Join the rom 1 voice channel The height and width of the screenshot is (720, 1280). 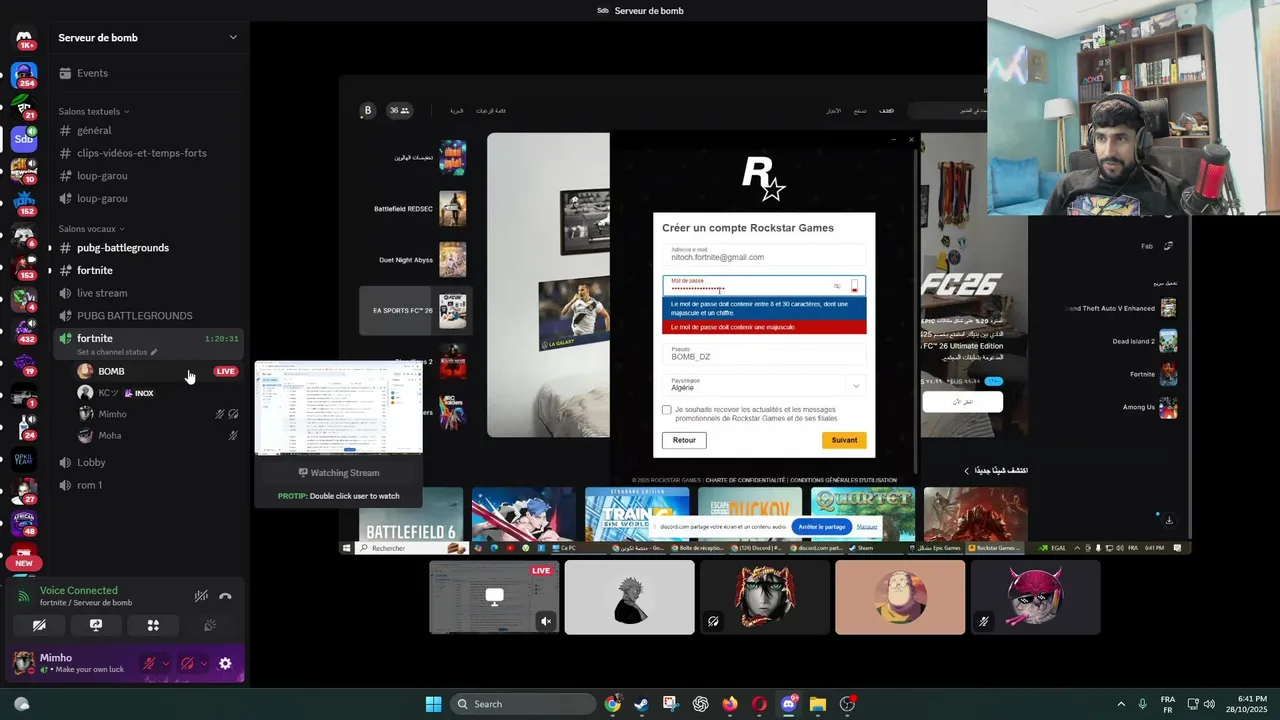[x=148, y=485]
